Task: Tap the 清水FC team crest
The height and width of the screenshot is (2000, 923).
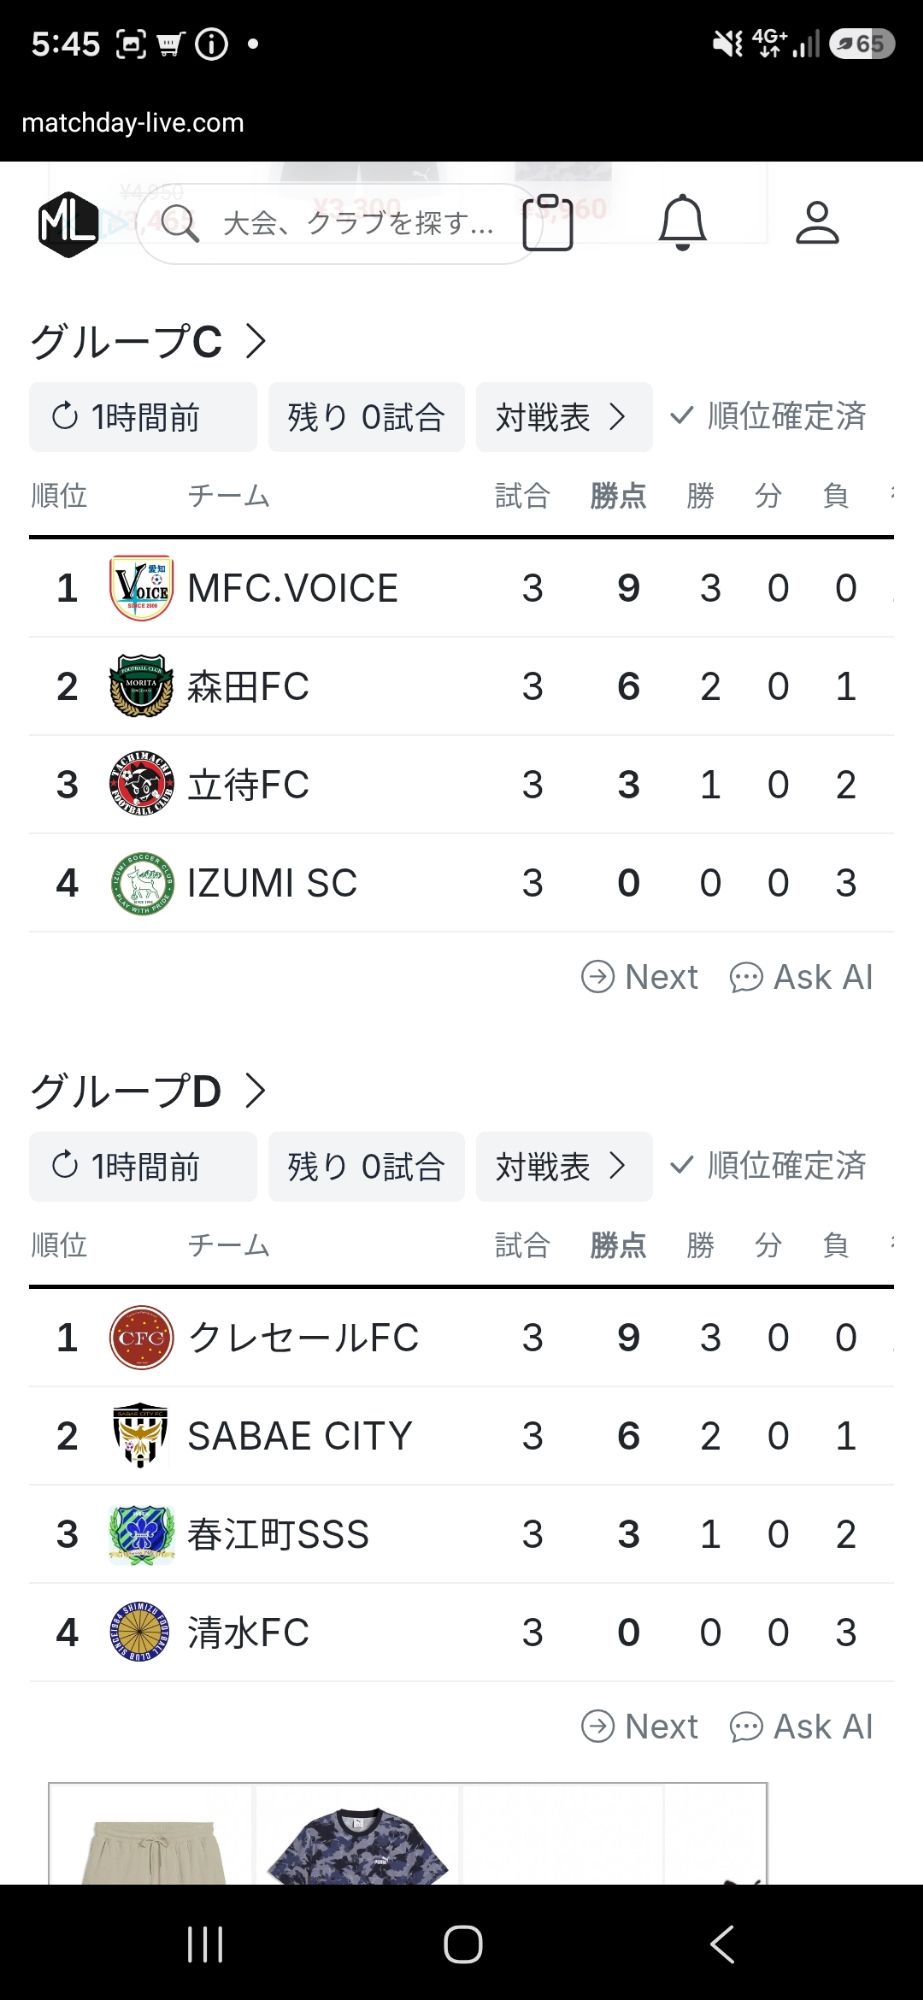Action: tap(141, 1632)
